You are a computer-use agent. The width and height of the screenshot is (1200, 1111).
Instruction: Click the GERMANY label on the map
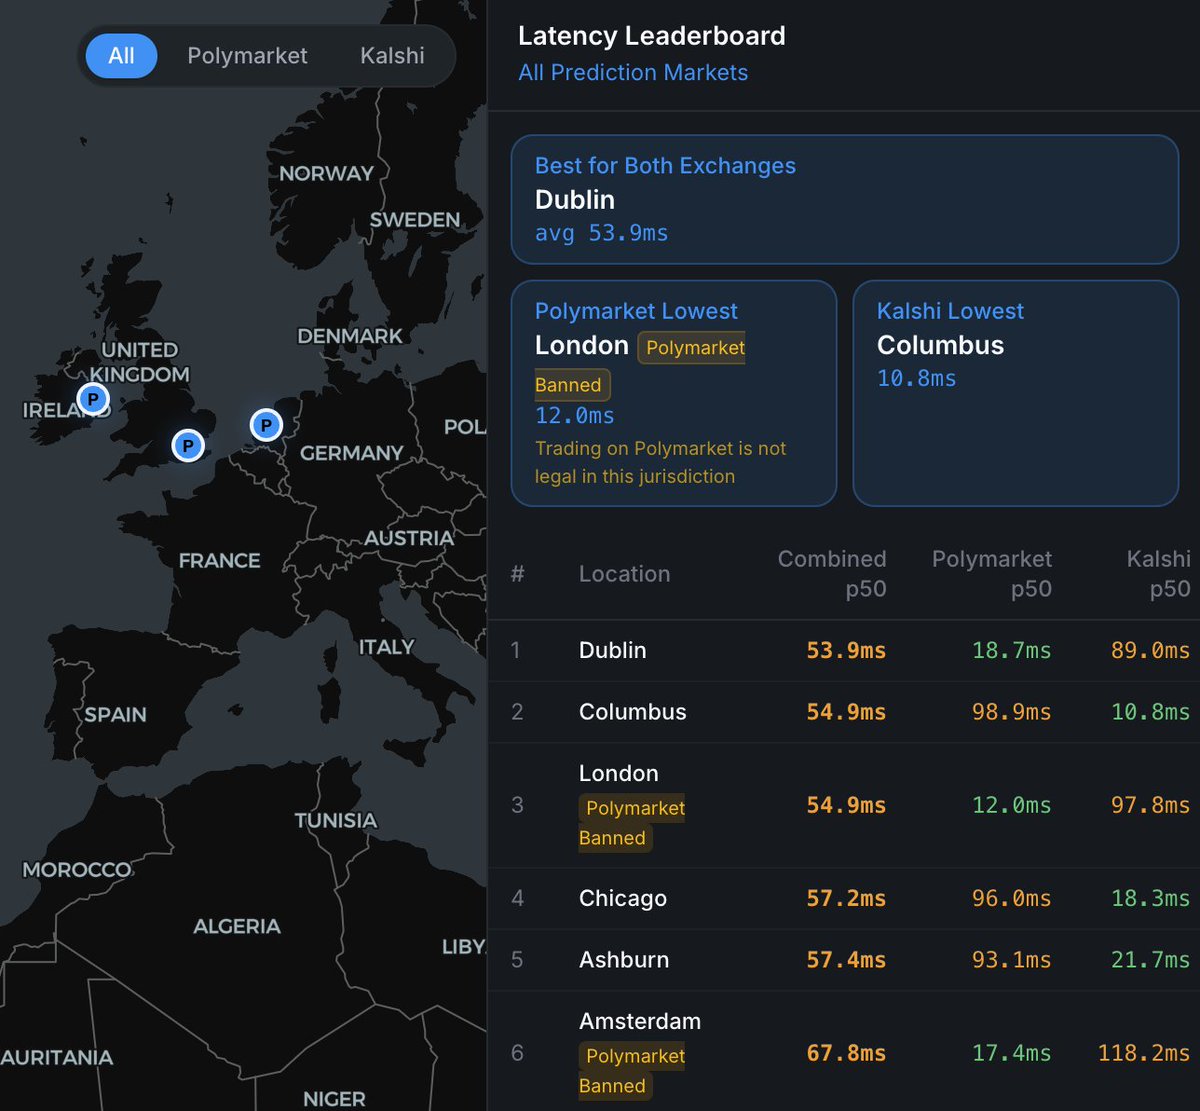pos(351,453)
